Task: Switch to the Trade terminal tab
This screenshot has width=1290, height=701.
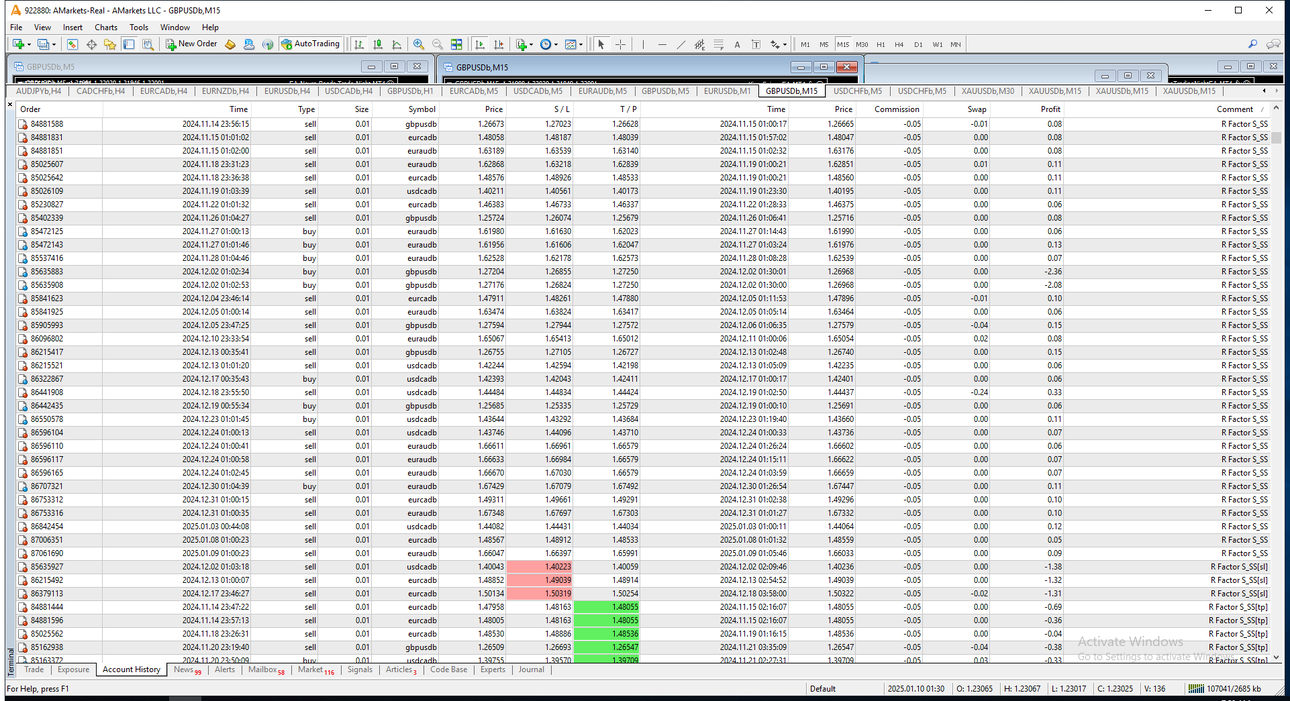Action: click(x=34, y=669)
